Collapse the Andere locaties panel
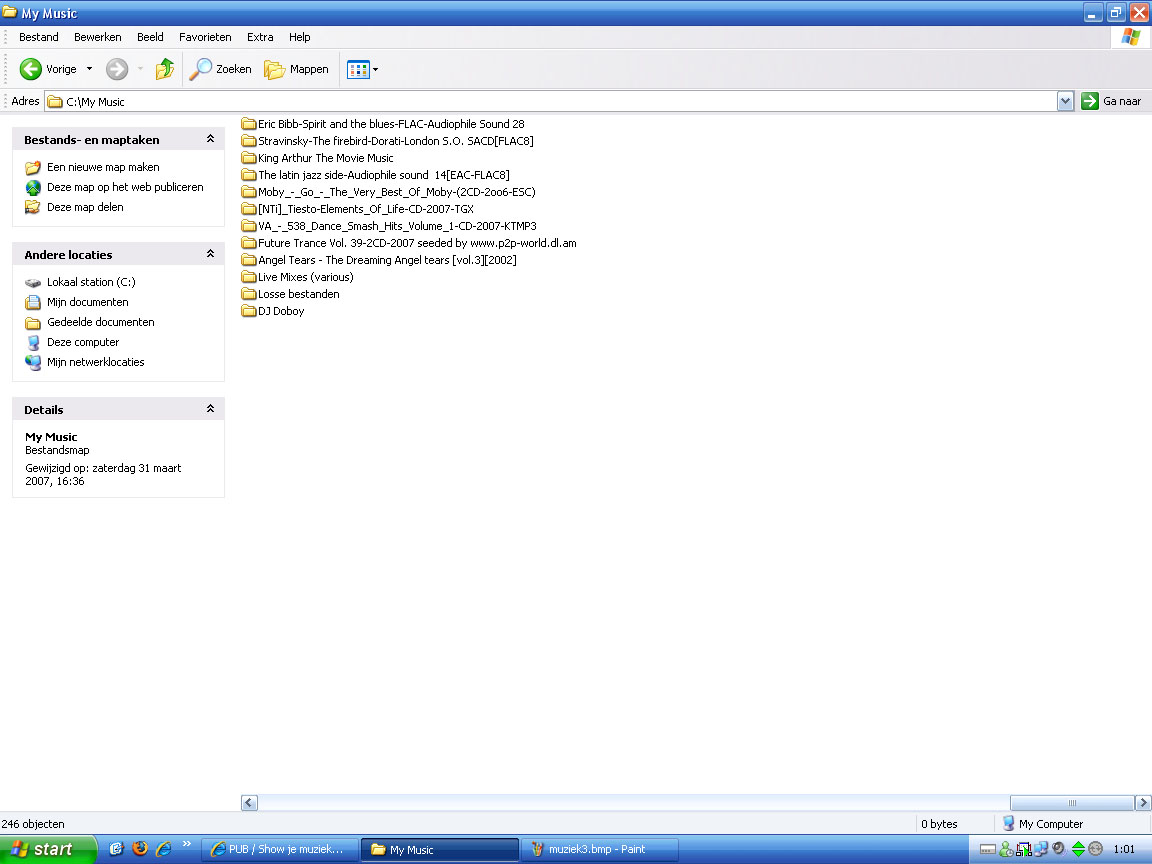Image resolution: width=1152 pixels, height=864 pixels. point(210,254)
